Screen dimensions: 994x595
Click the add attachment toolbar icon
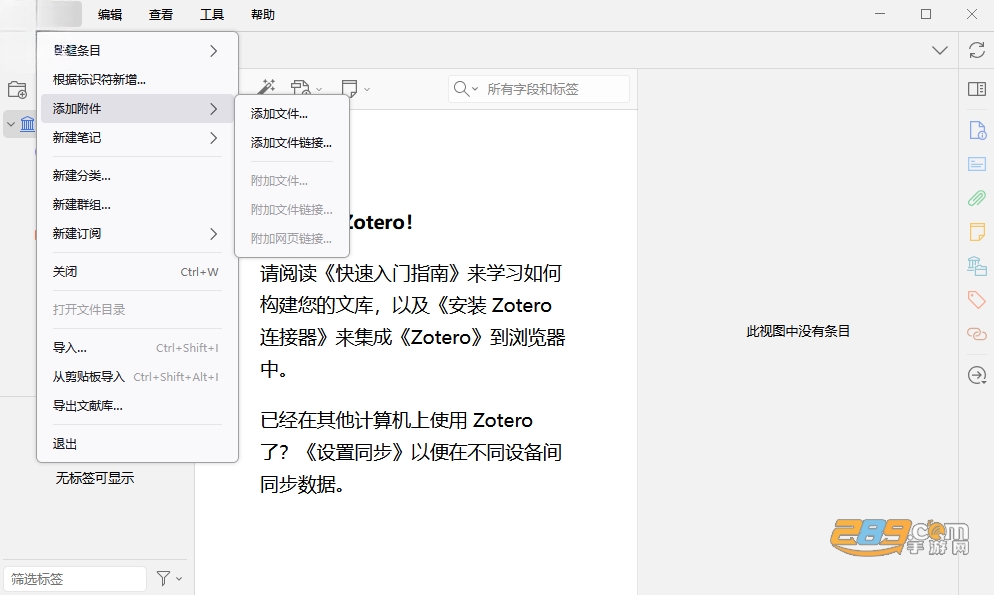click(x=300, y=87)
